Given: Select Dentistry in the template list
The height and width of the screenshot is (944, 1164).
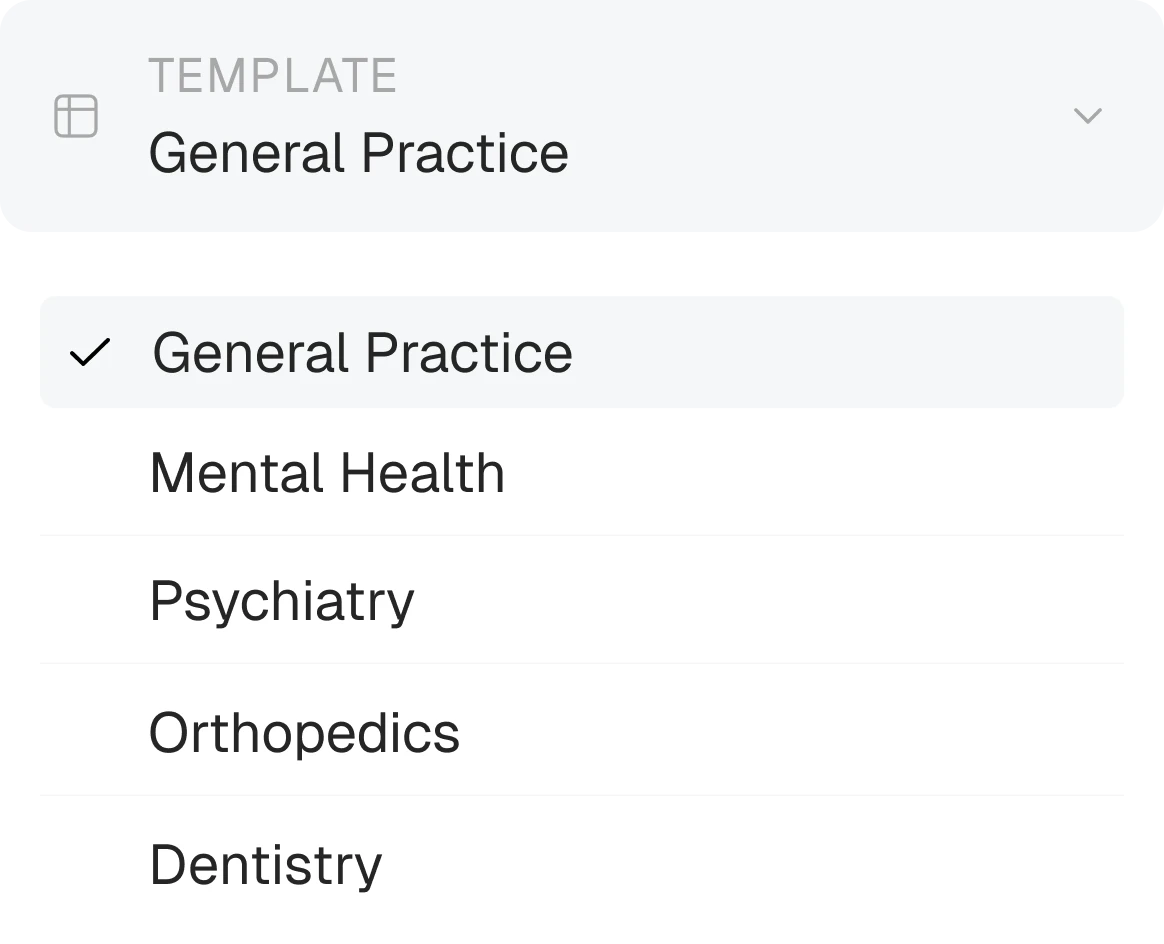Looking at the screenshot, I should (582, 864).
